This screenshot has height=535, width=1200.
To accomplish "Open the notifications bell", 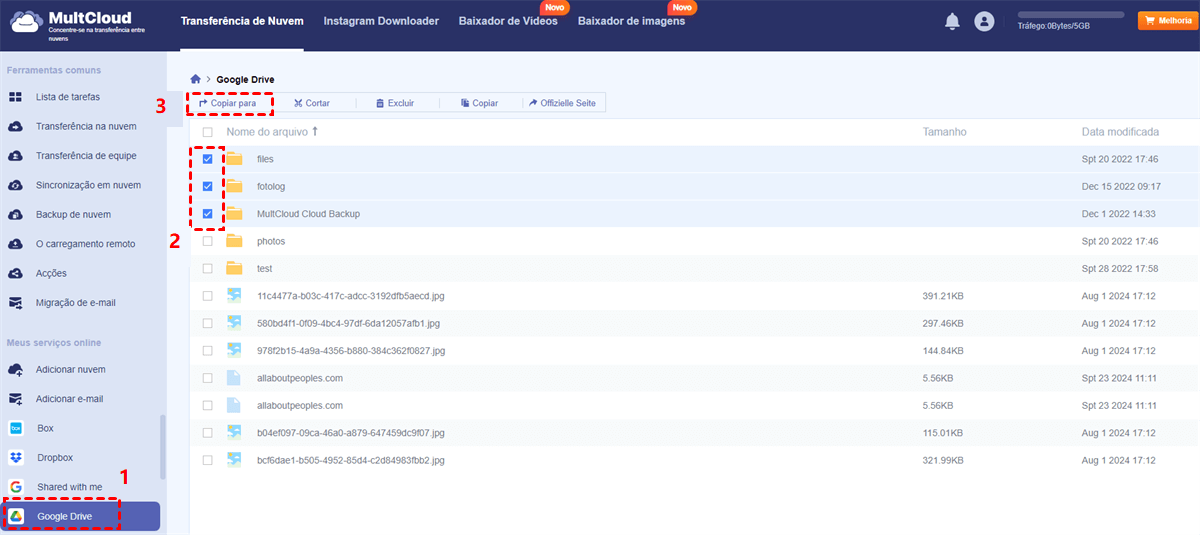I will point(952,21).
